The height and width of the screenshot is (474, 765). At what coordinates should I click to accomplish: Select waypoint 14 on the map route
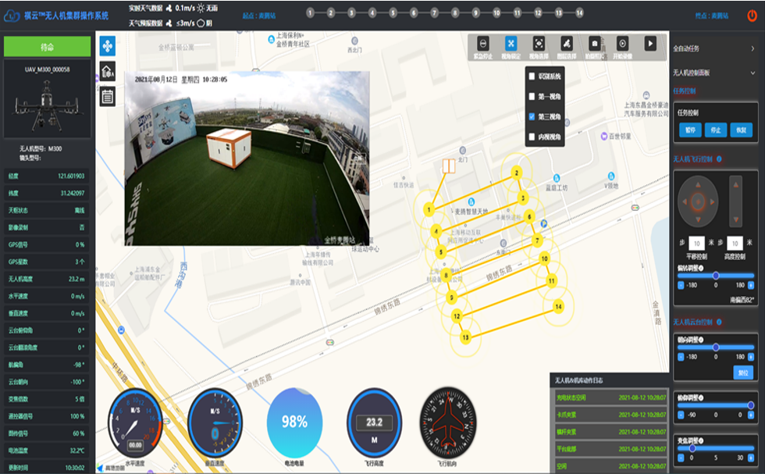click(558, 305)
